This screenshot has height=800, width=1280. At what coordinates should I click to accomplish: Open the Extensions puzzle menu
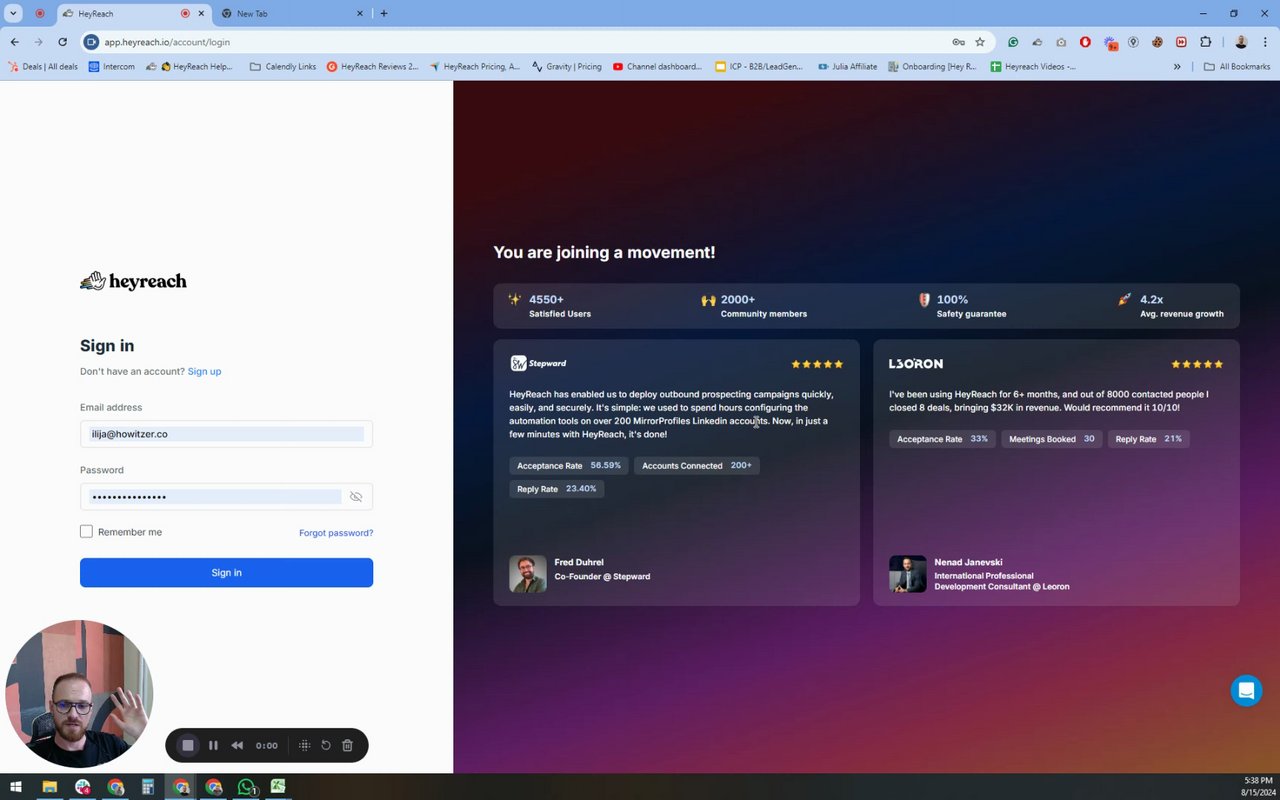coord(1205,42)
